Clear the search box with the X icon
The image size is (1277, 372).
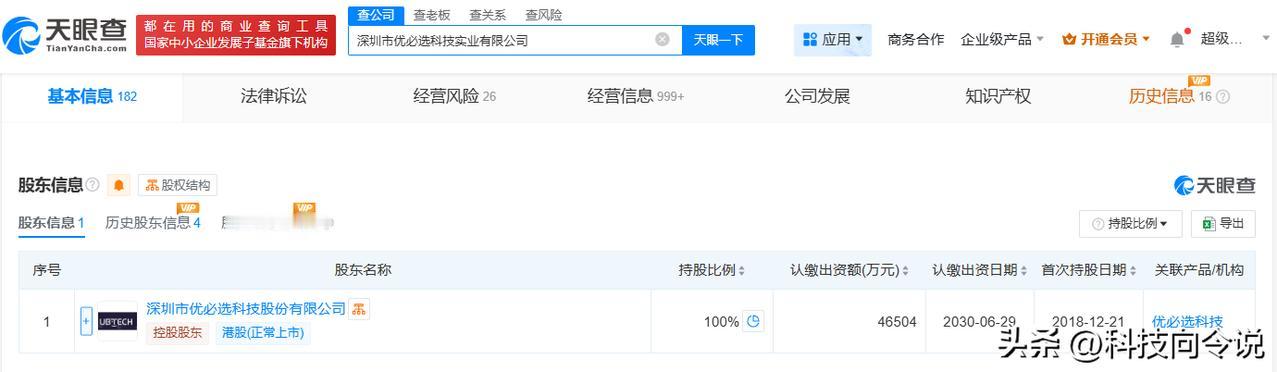click(x=662, y=40)
